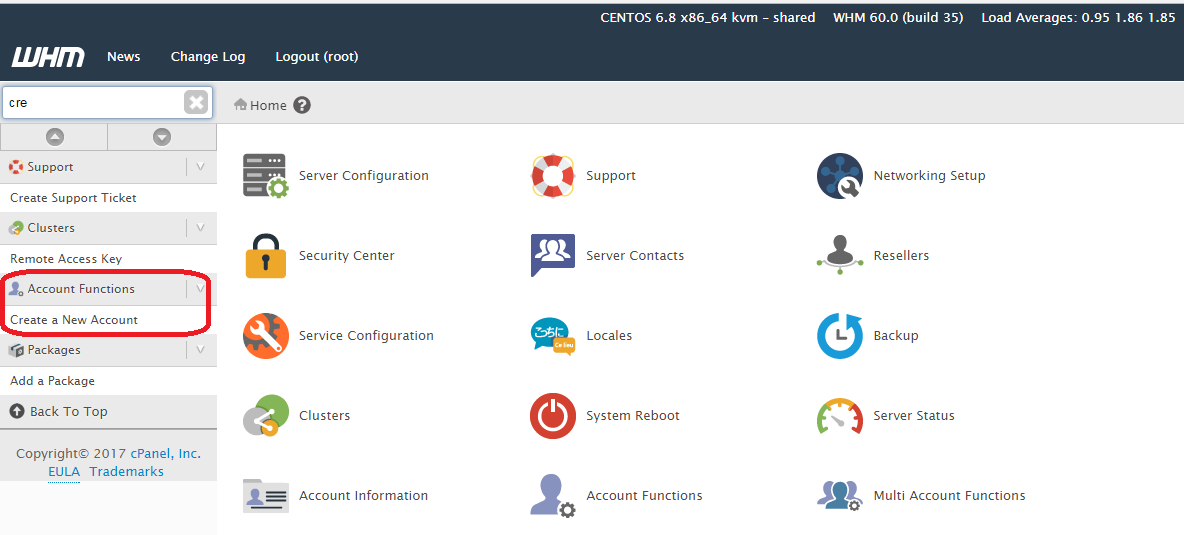Open the Server Status gauge icon

pyautogui.click(x=840, y=416)
